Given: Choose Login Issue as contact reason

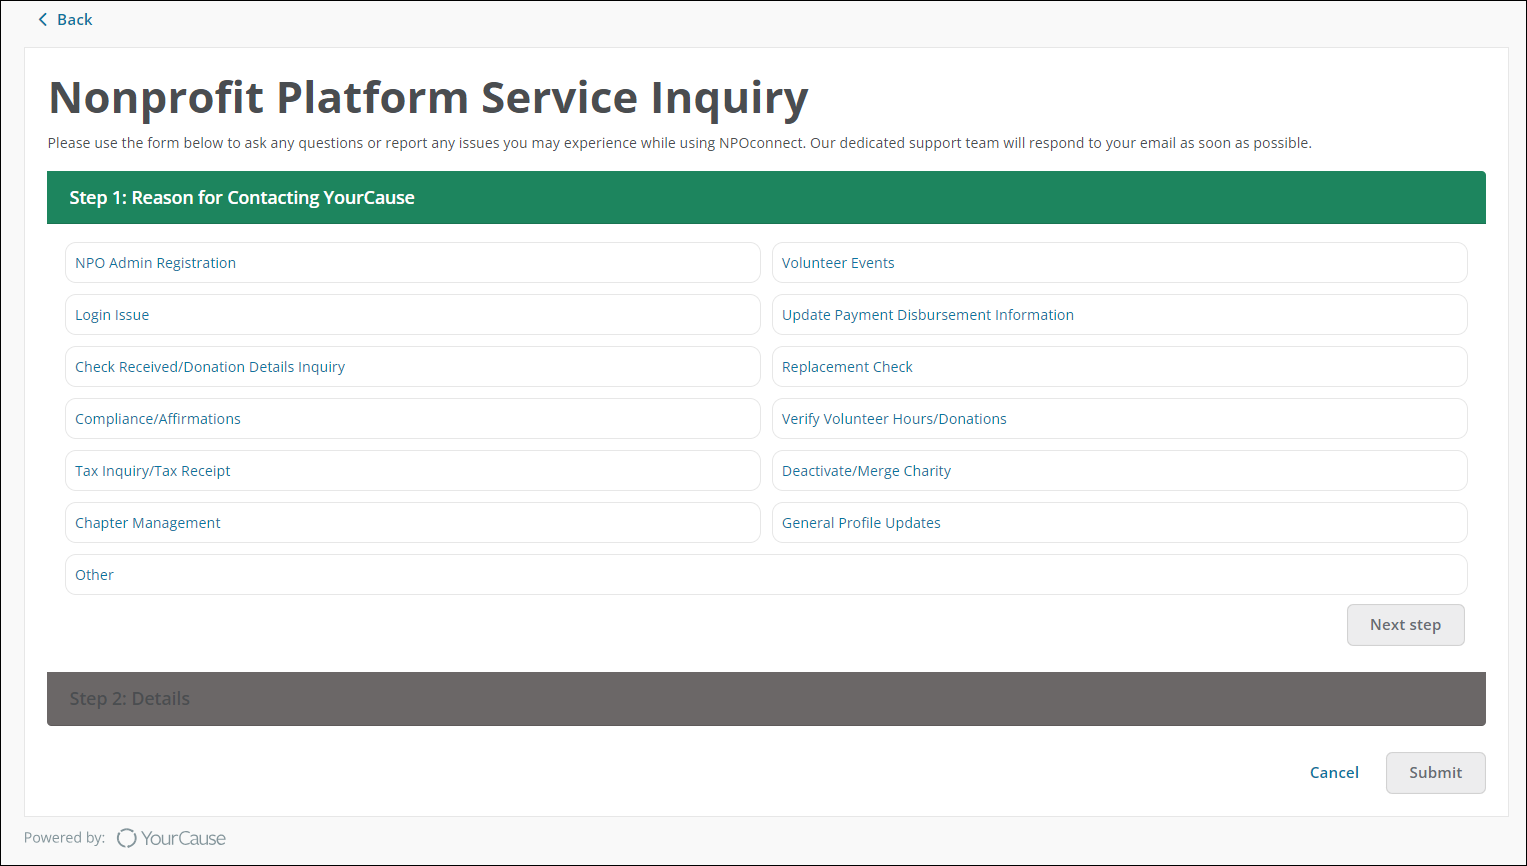Looking at the screenshot, I should tap(412, 315).
